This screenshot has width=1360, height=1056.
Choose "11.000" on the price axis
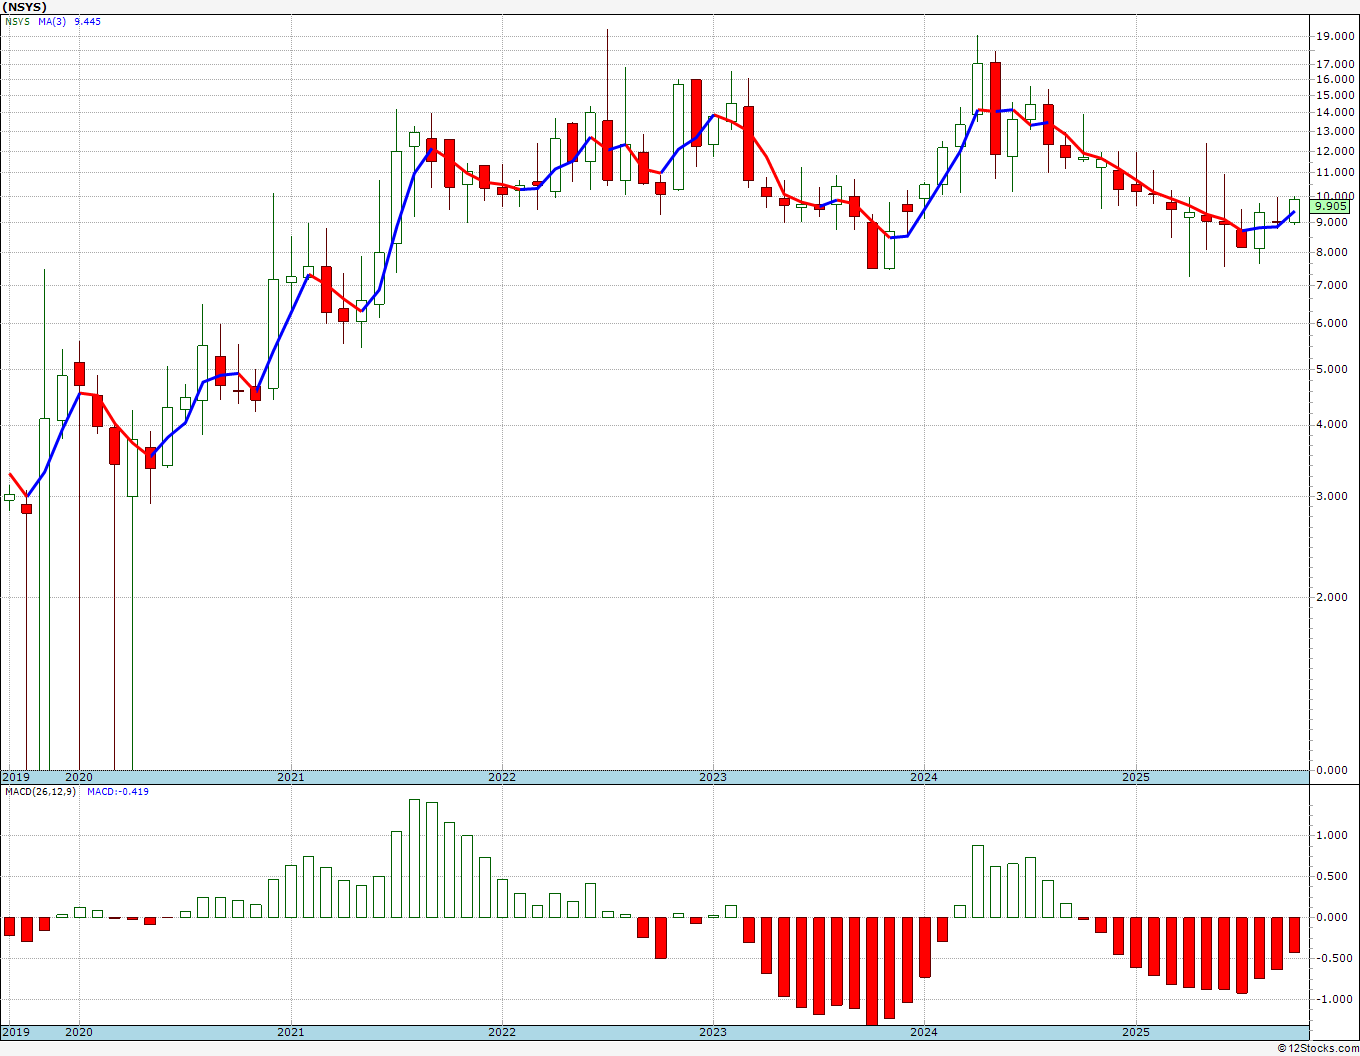[1336, 172]
